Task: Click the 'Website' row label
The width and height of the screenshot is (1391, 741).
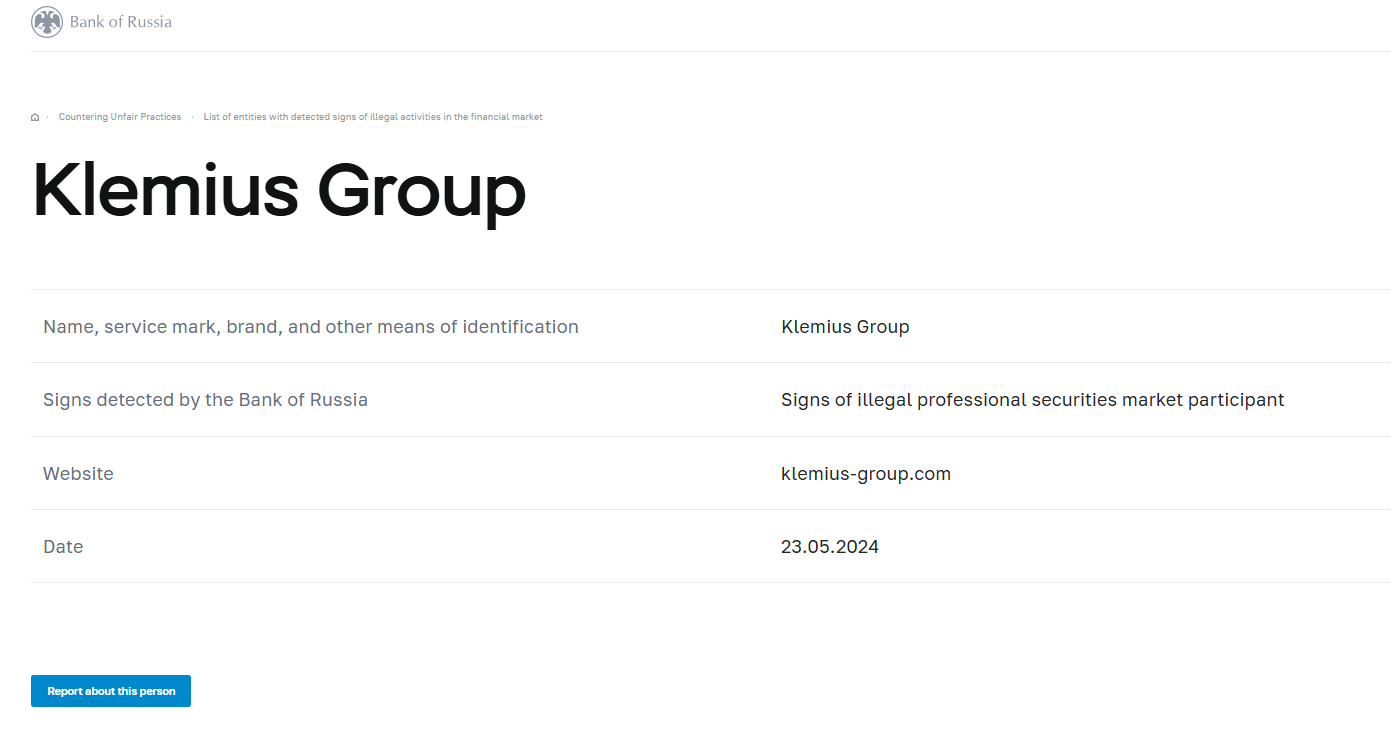Action: click(78, 474)
